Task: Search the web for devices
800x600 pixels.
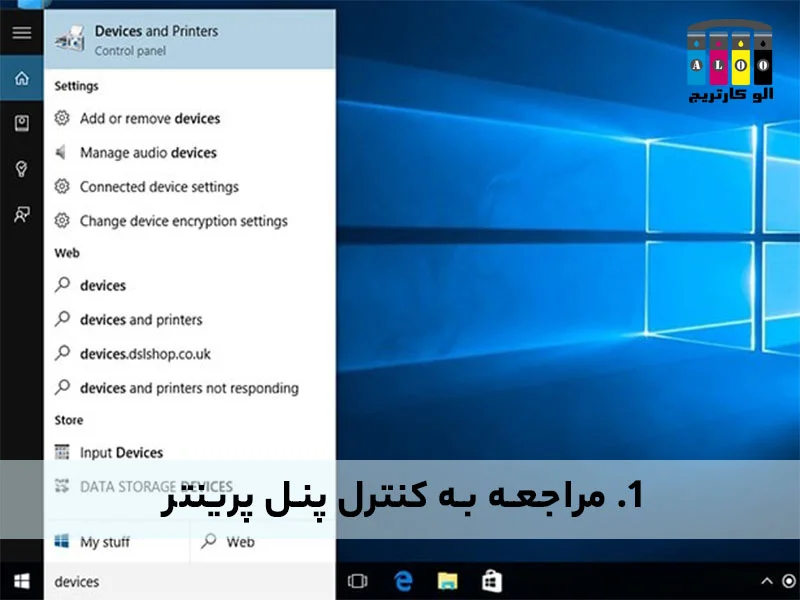Action: pos(190,285)
